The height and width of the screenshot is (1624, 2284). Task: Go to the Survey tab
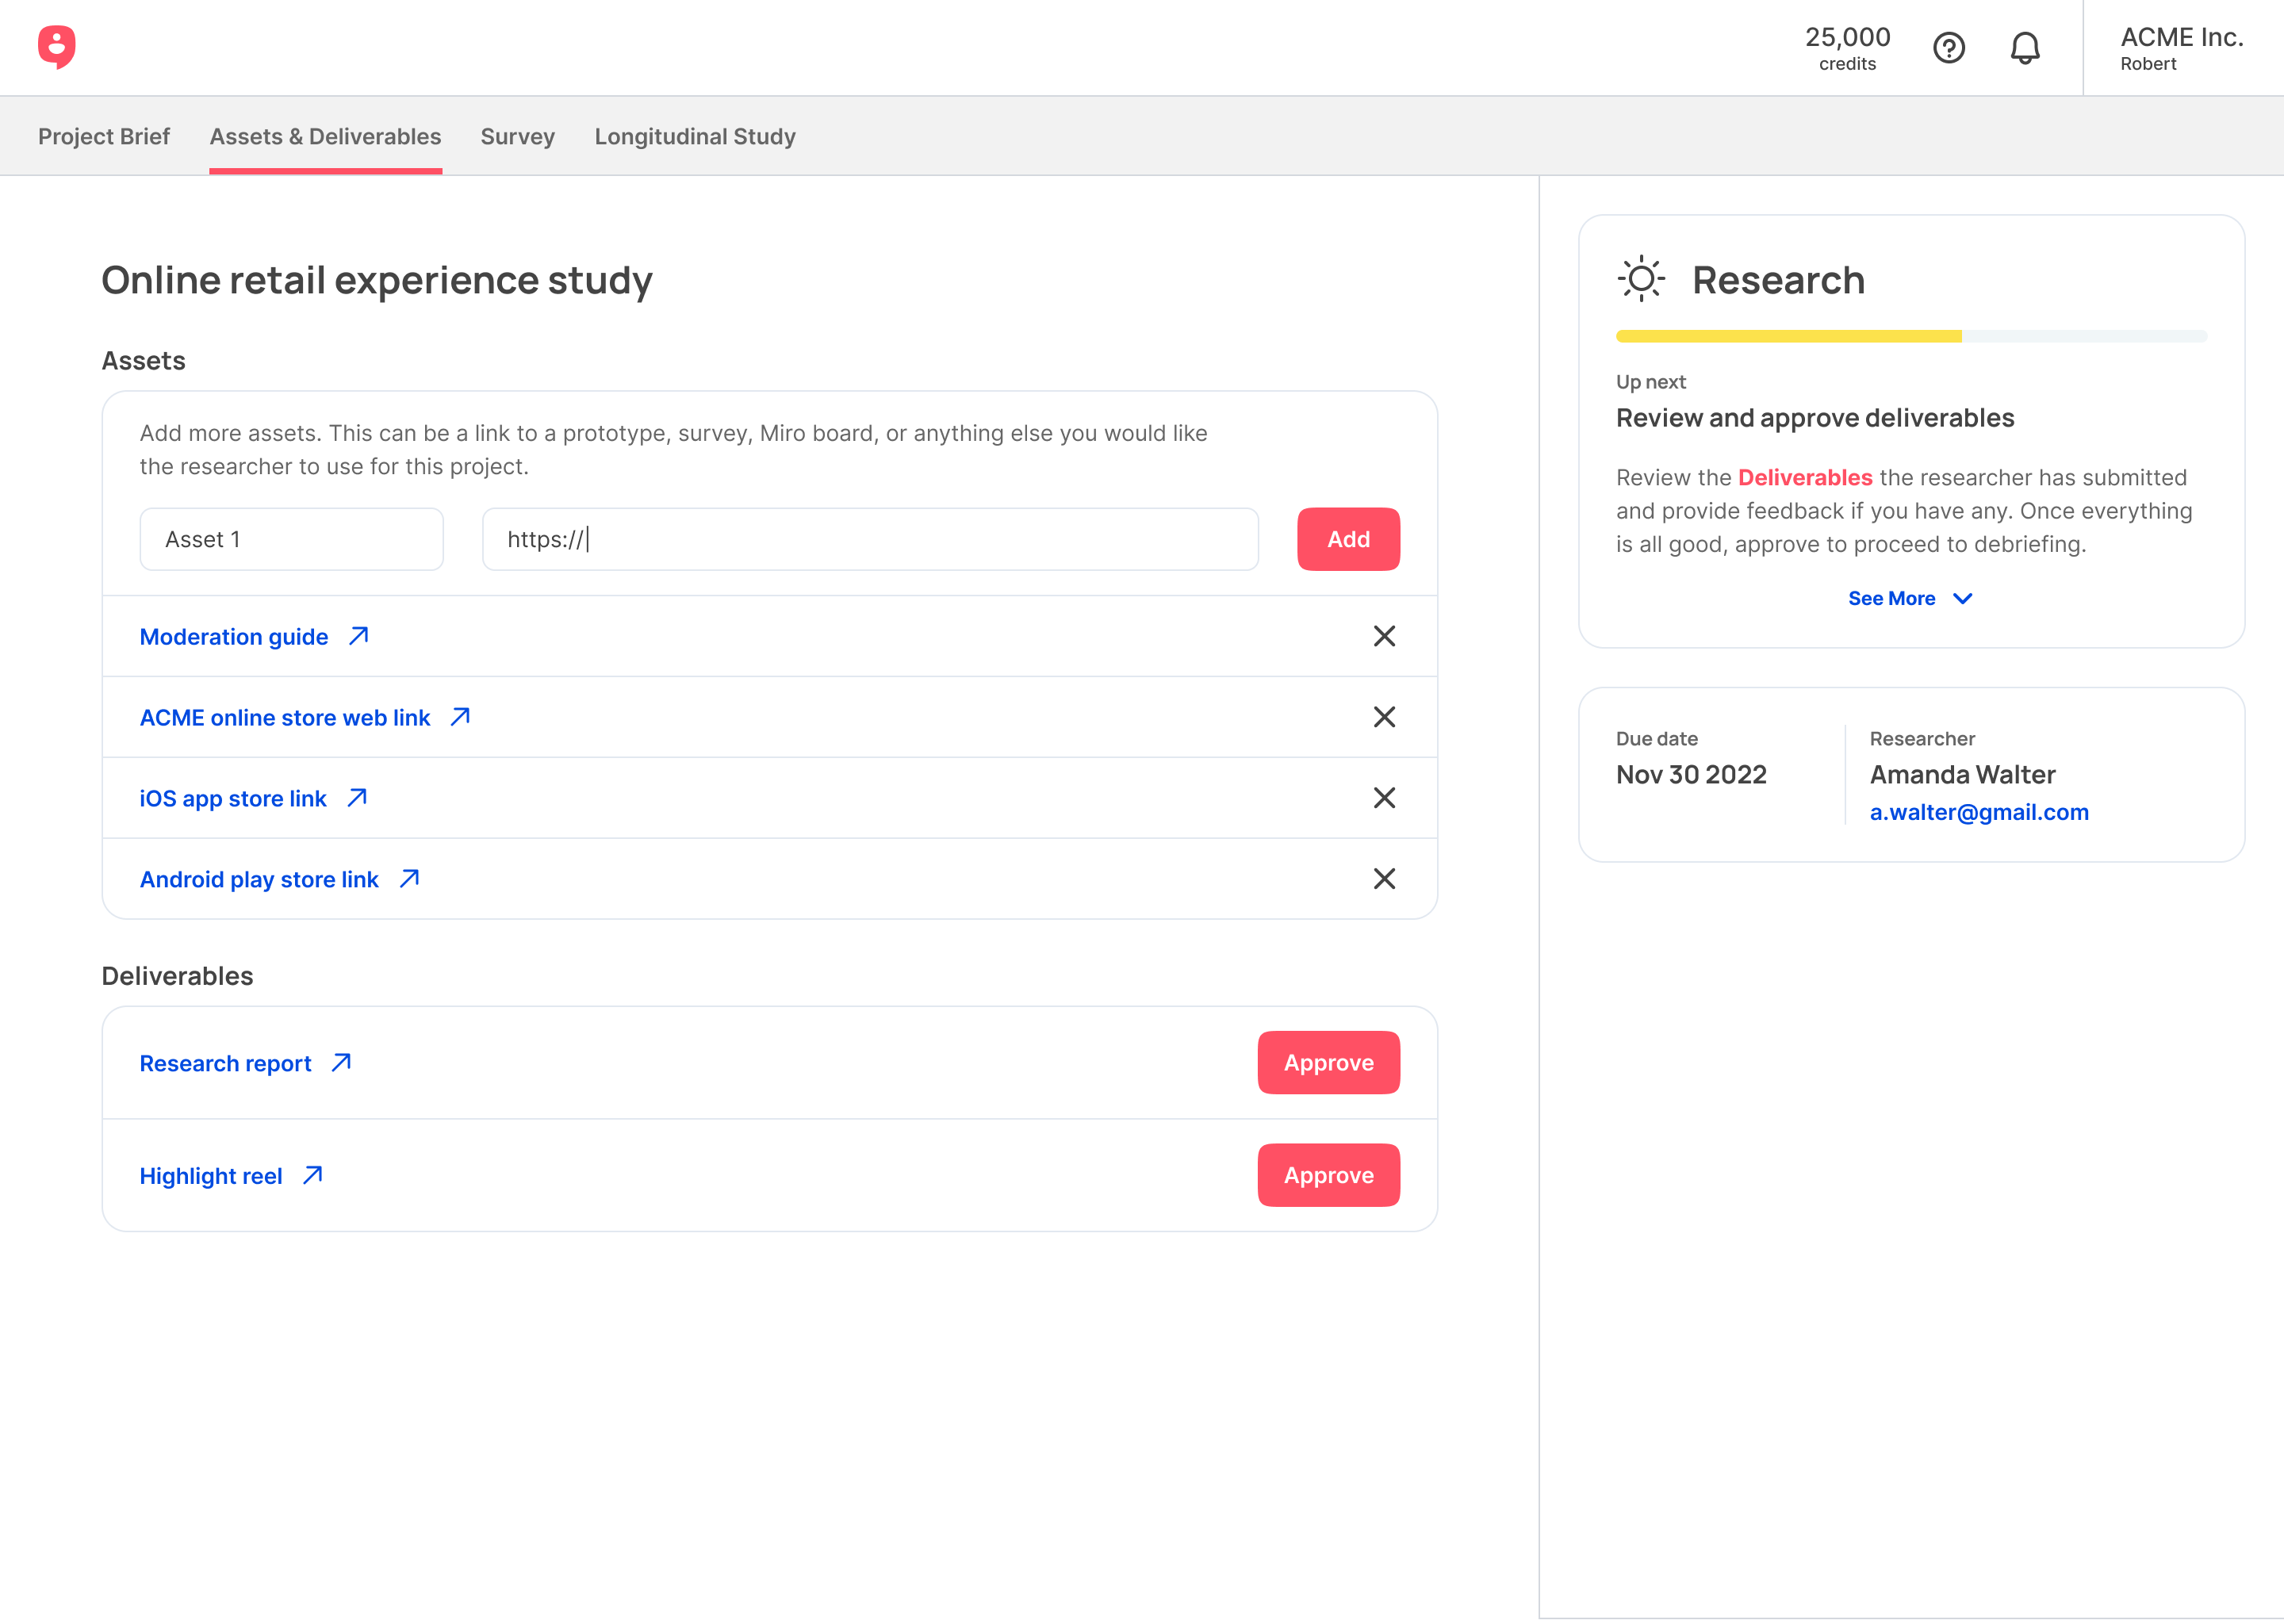click(x=517, y=136)
